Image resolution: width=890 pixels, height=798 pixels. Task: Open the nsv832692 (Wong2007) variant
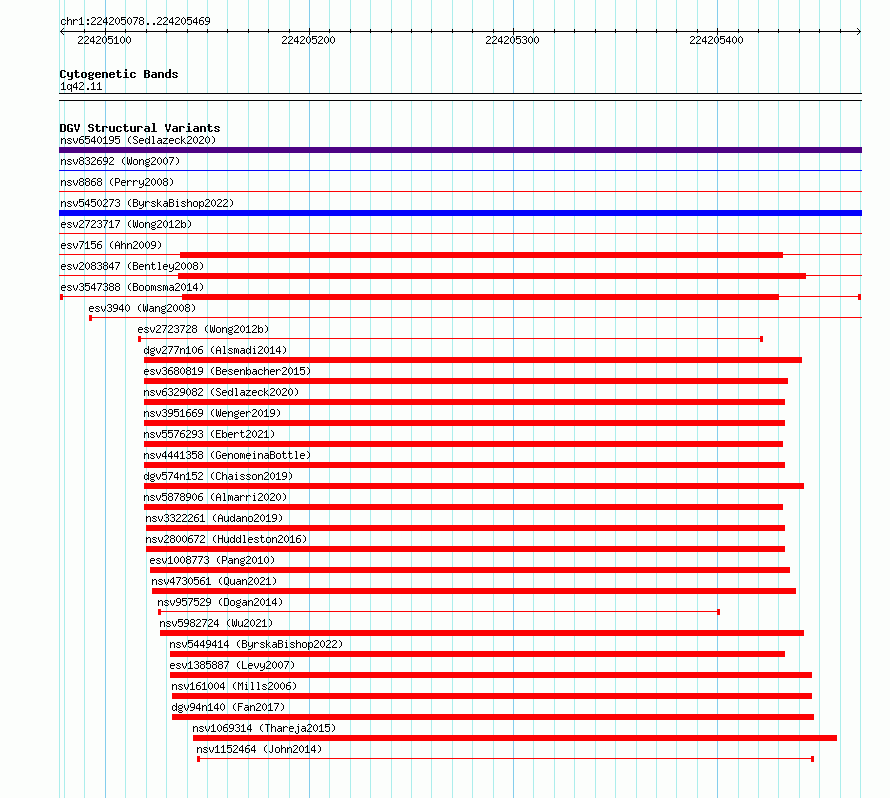pos(120,161)
